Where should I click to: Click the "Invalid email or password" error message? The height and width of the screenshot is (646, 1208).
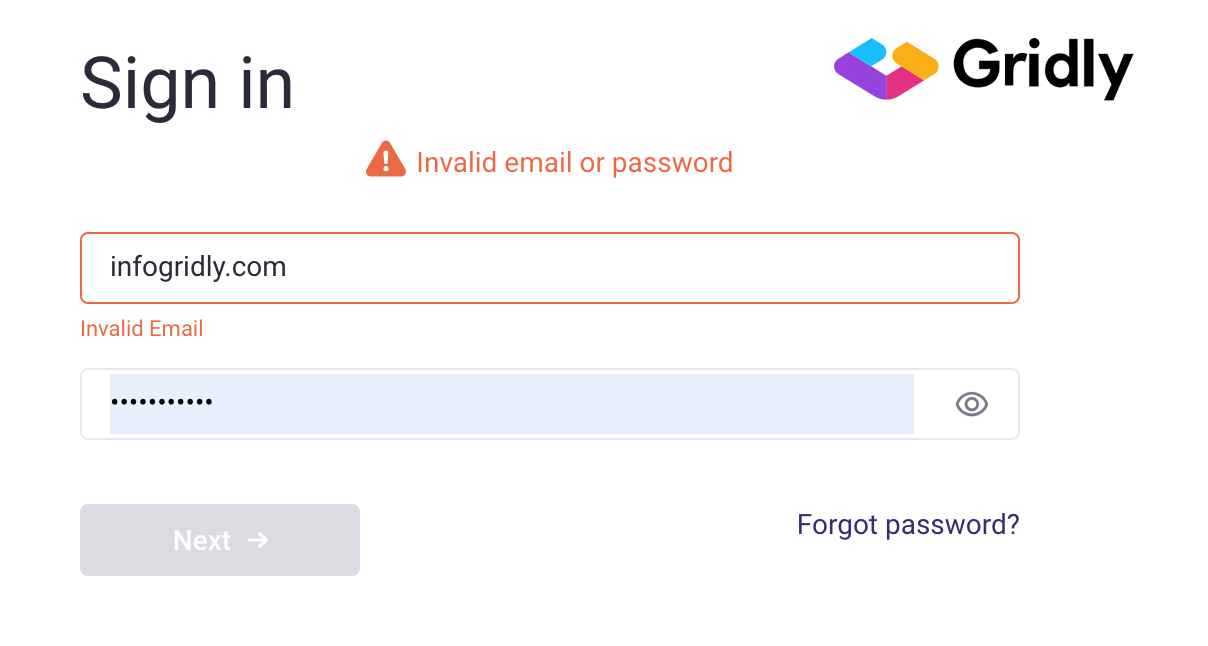(x=574, y=162)
